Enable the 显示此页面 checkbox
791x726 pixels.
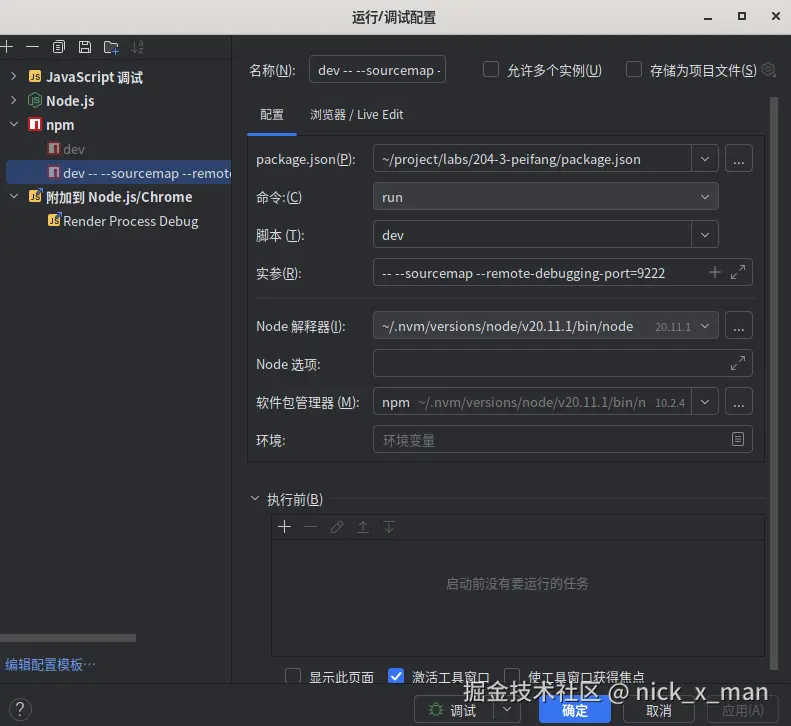(293, 676)
